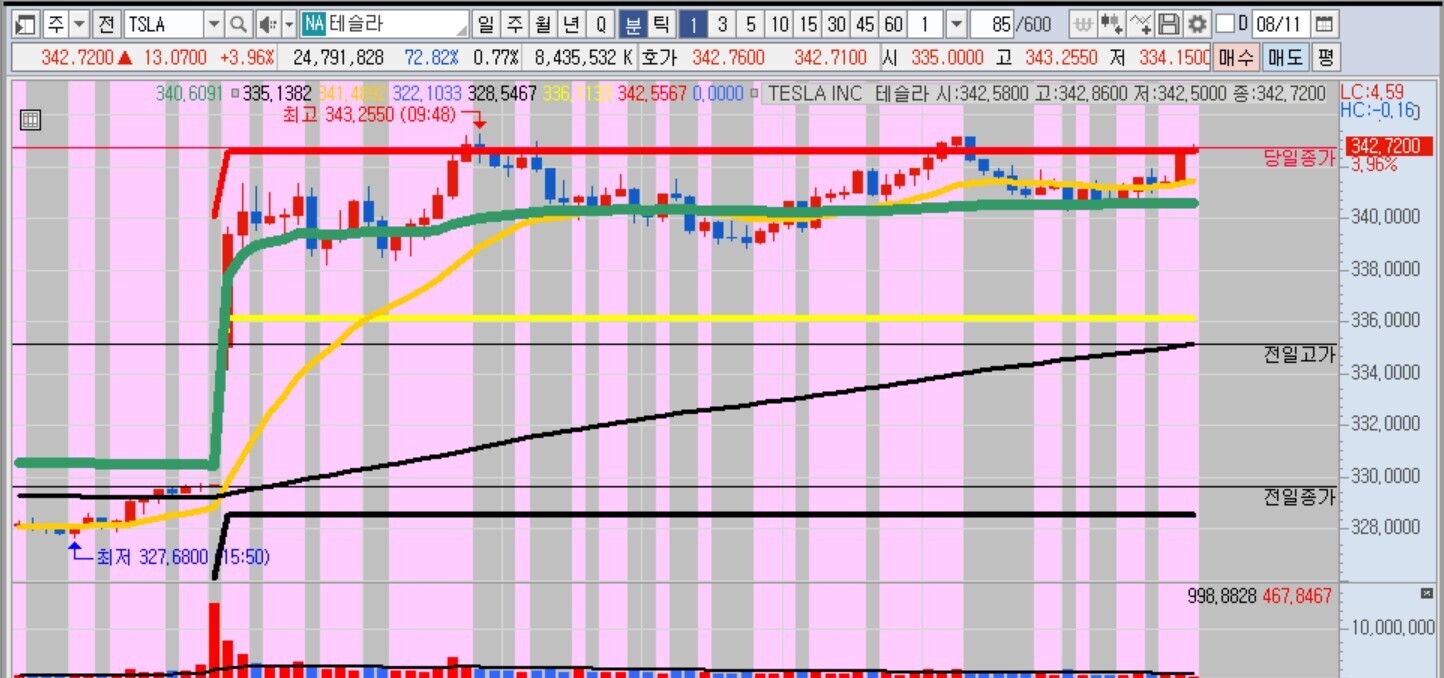
Task: Click the blue 322,1033 indicator value
Action: coord(428,94)
